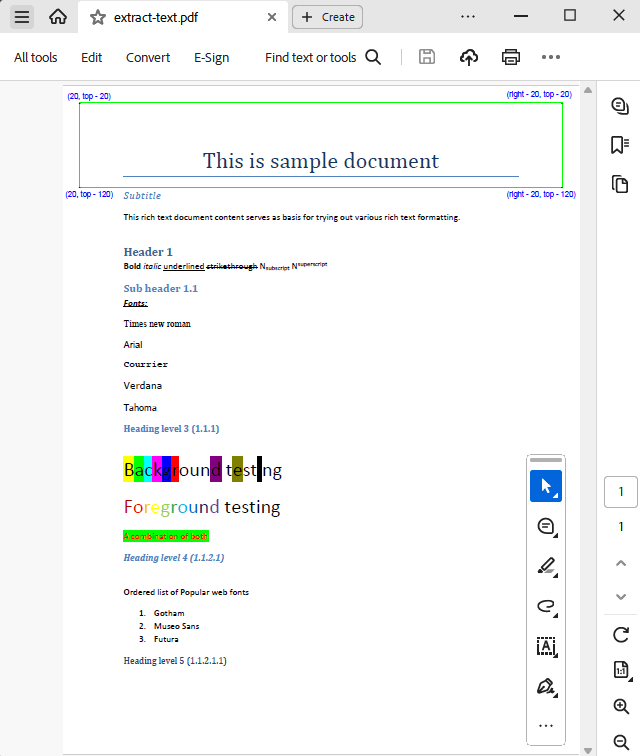Print the document

511,57
